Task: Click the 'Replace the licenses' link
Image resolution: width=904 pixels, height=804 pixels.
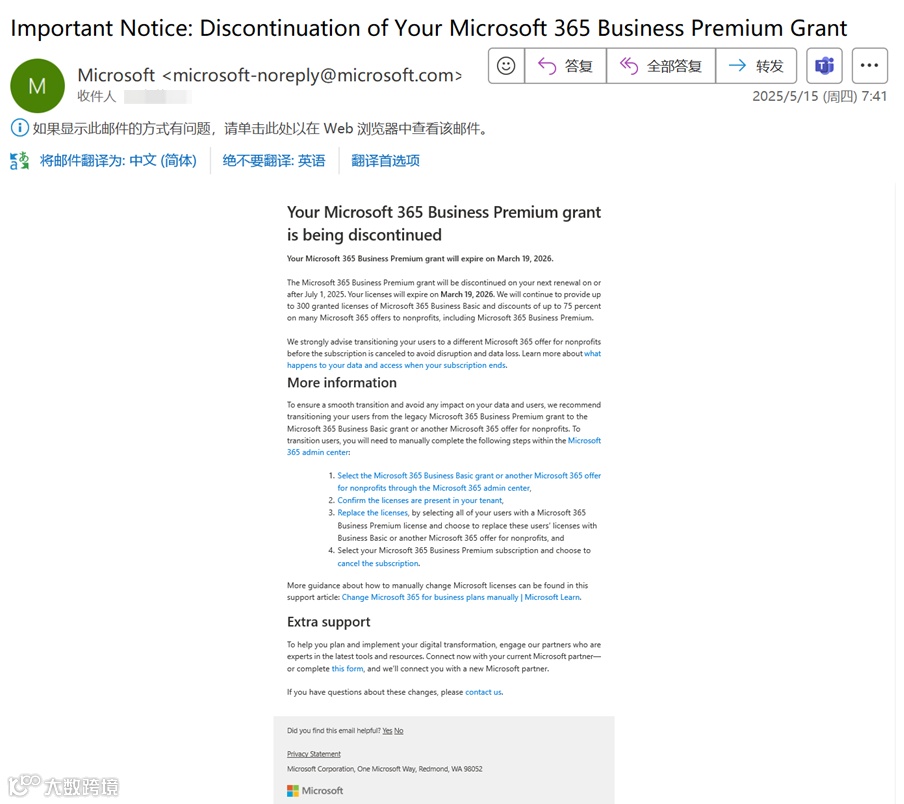Action: coord(372,512)
